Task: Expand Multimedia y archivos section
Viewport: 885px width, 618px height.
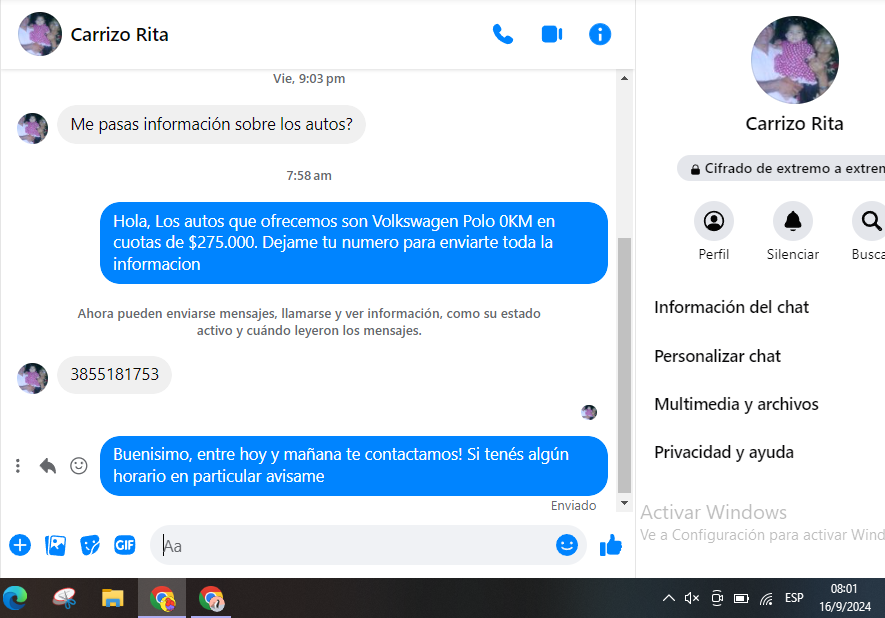Action: 736,404
